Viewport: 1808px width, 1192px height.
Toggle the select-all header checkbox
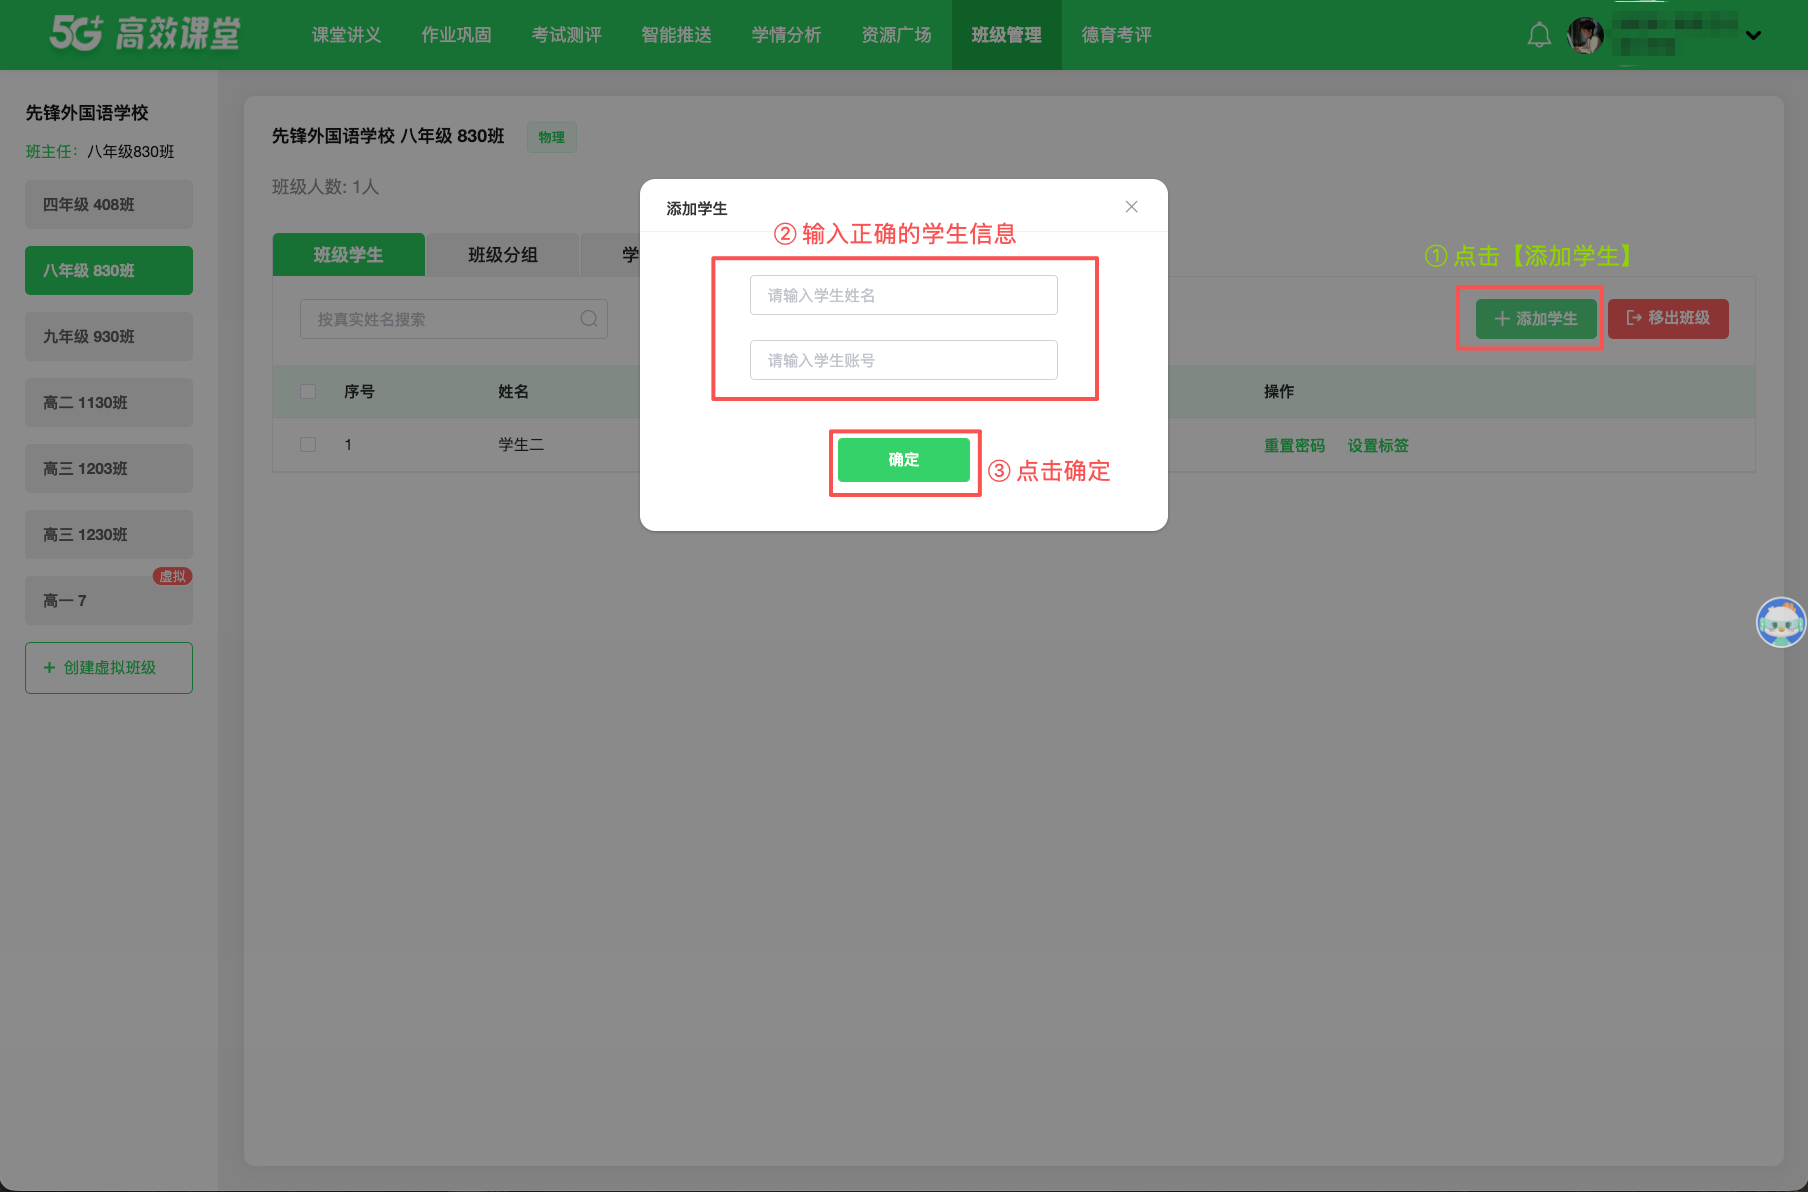point(308,392)
